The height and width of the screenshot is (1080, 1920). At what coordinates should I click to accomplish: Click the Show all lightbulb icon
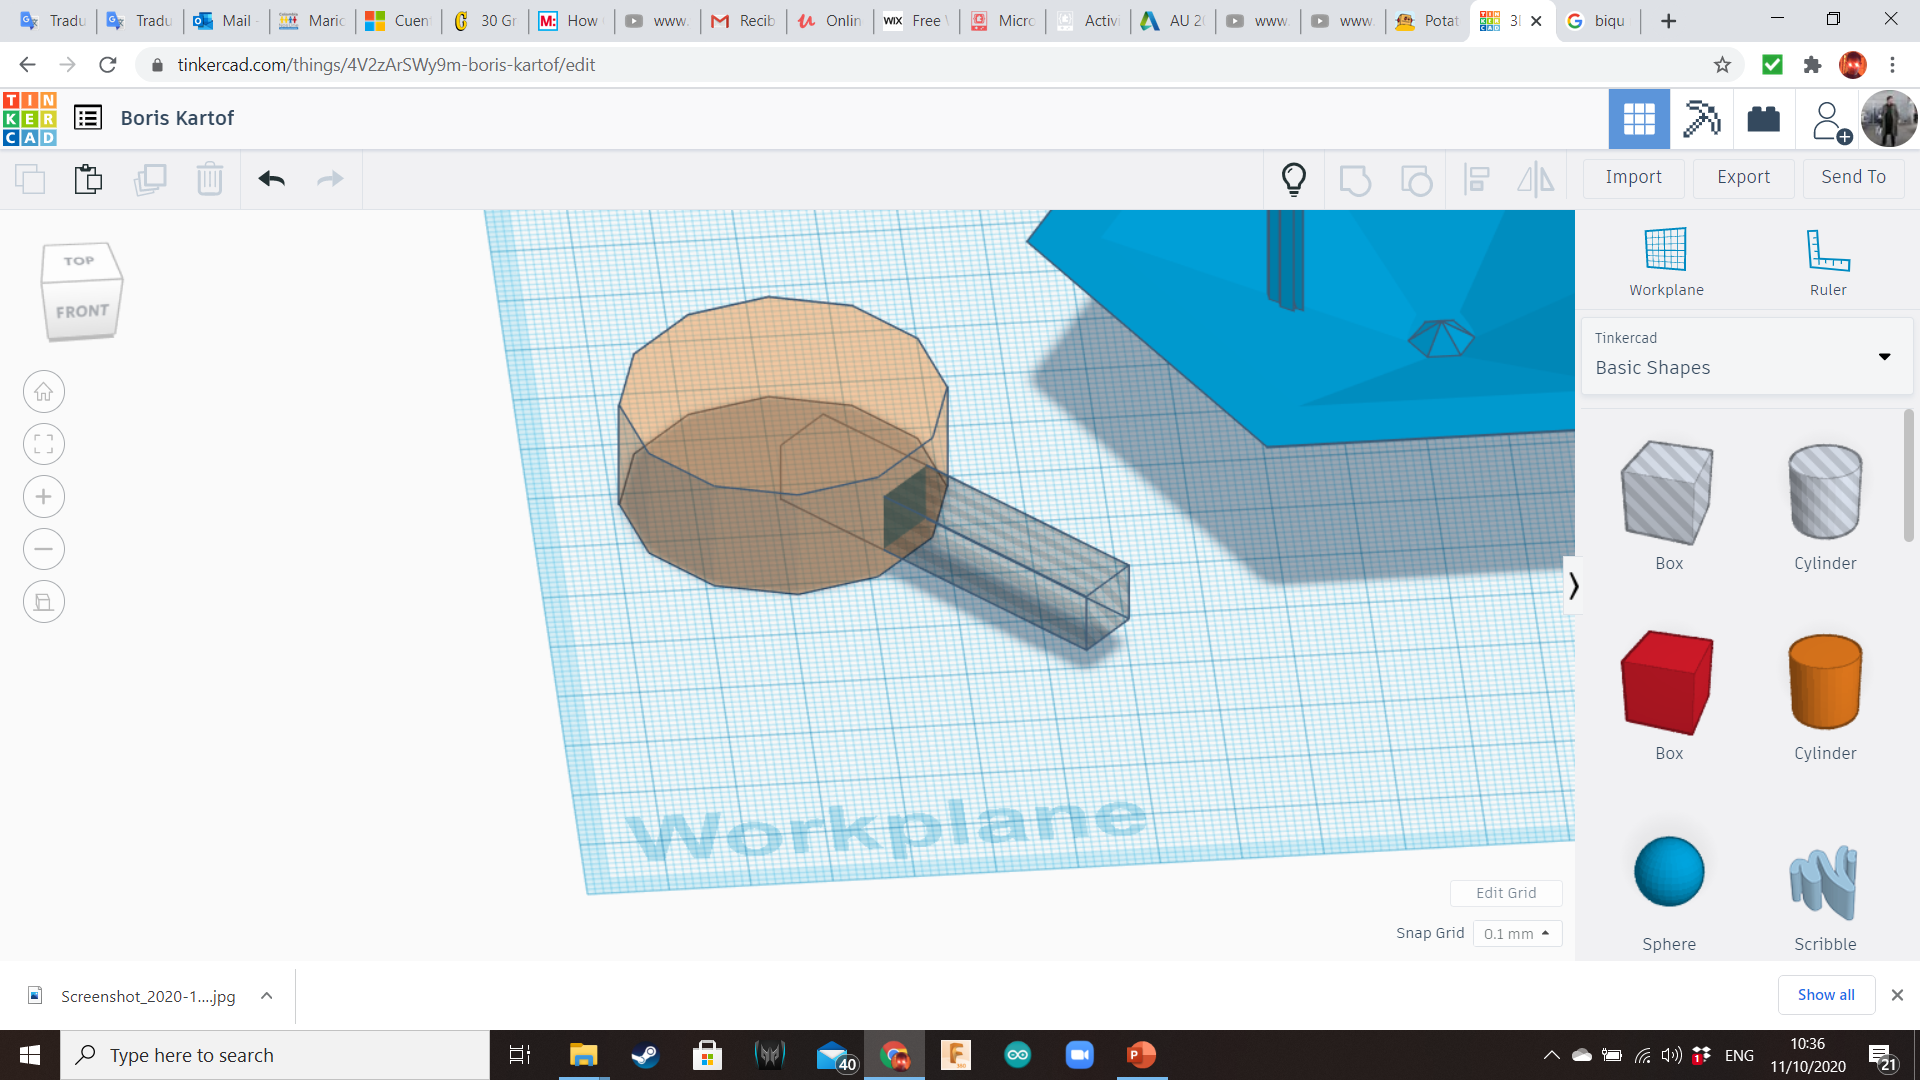point(1293,179)
